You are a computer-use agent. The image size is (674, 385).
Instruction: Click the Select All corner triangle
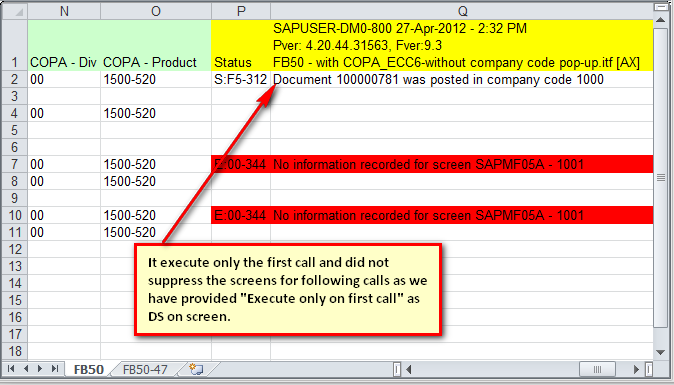click(15, 11)
